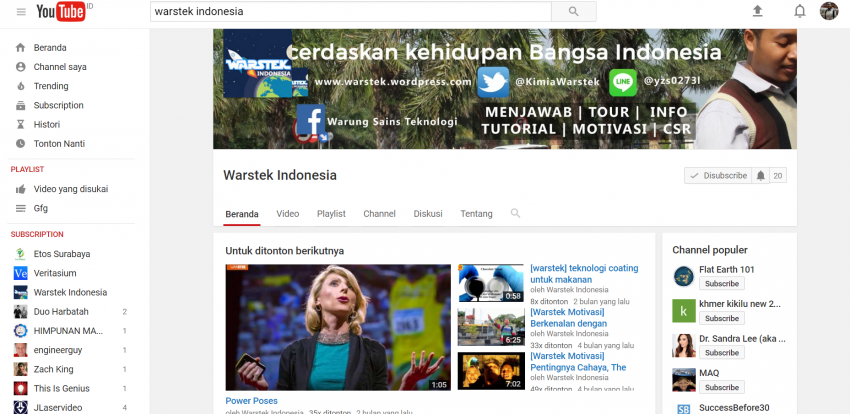Subscribe to the MAQ channel
Viewport: 850px width, 414px height.
pyautogui.click(x=722, y=387)
